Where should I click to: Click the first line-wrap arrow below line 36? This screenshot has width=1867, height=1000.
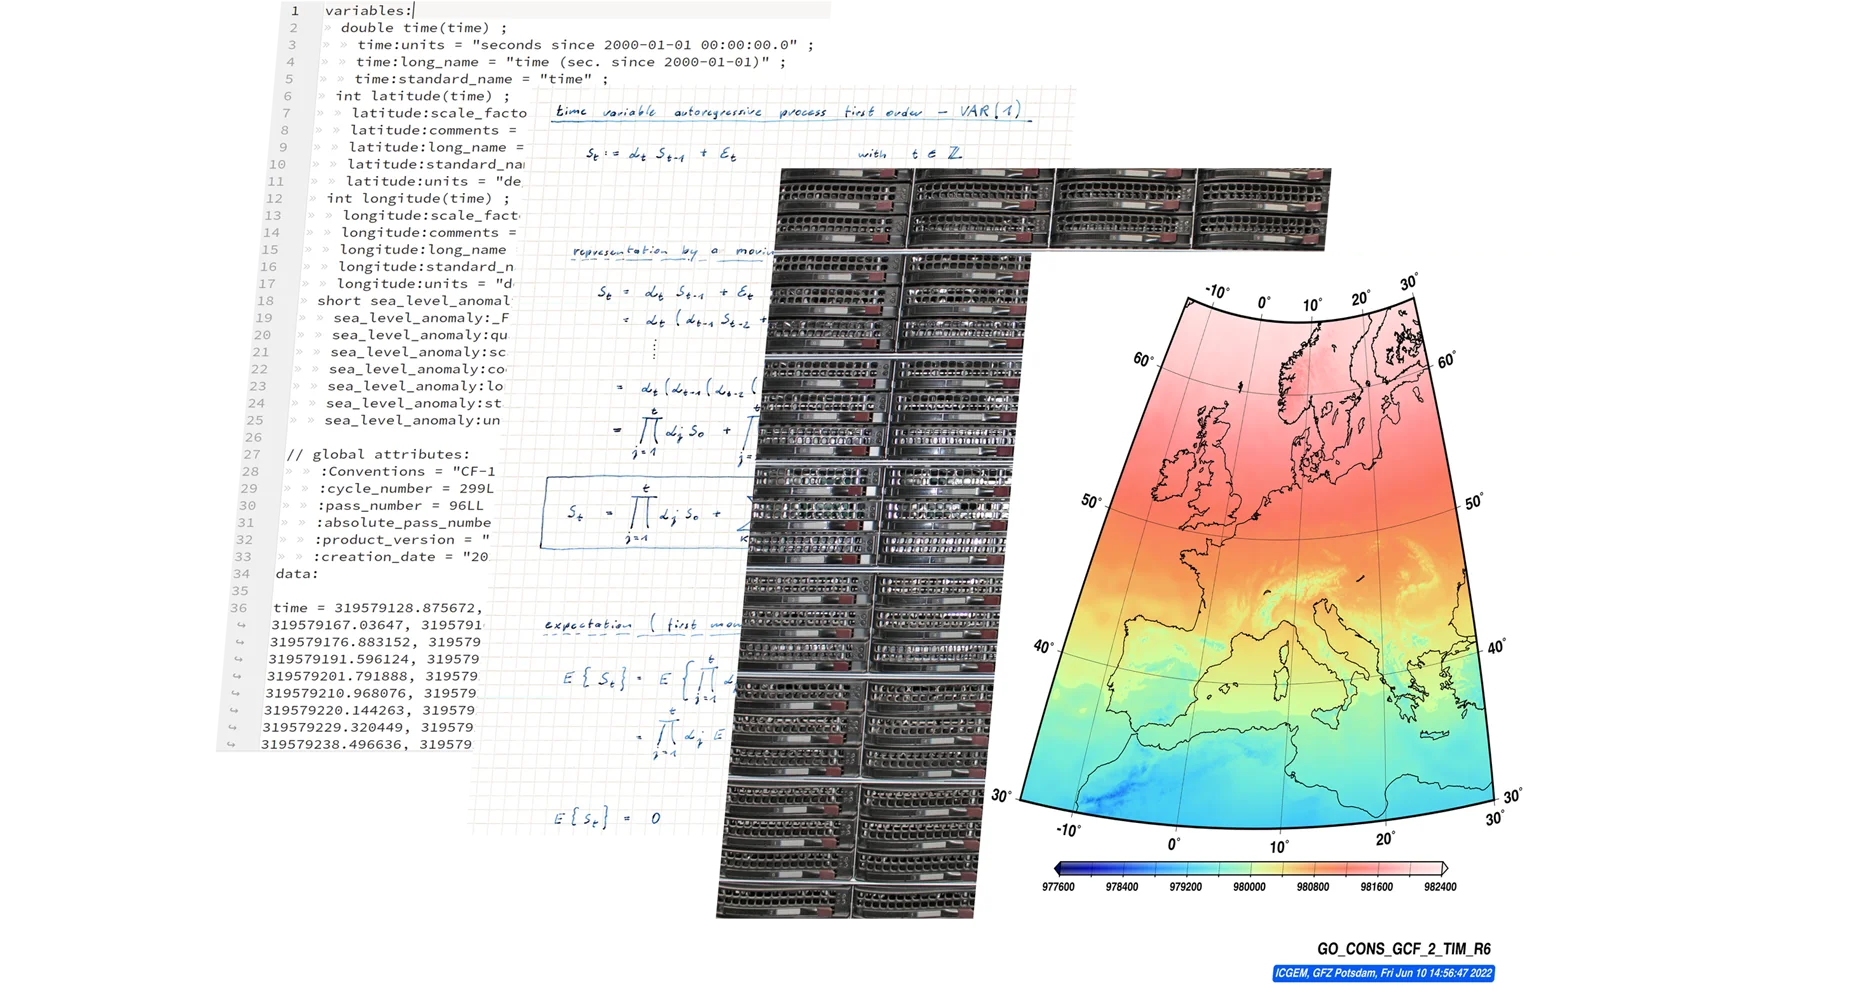(x=241, y=625)
